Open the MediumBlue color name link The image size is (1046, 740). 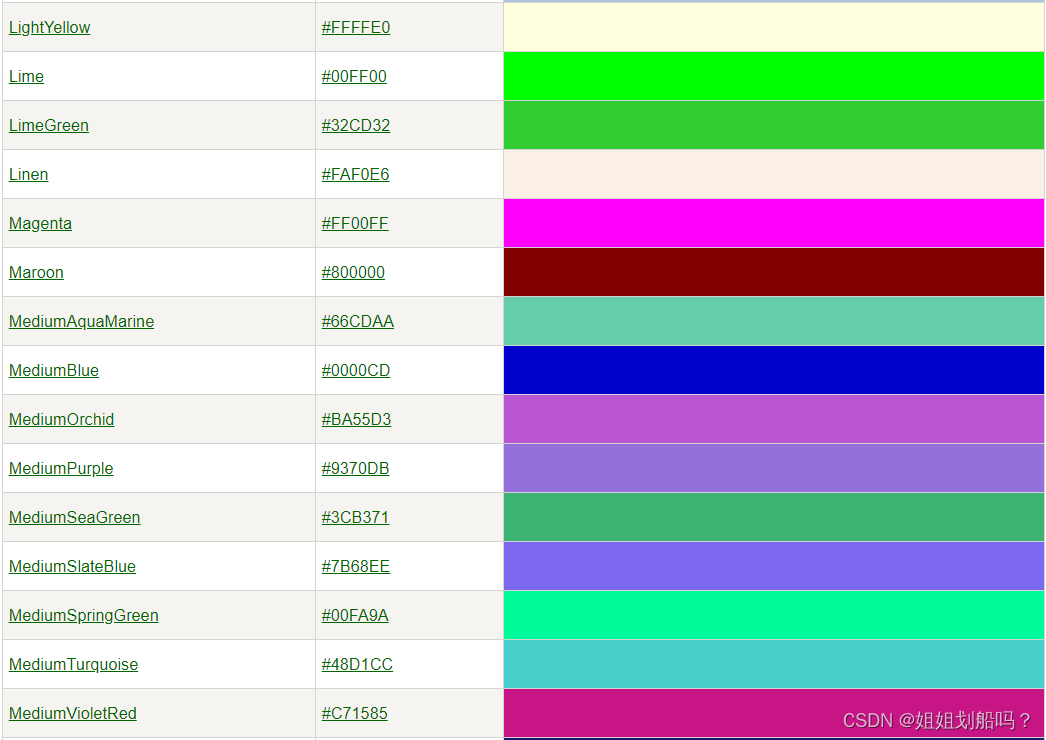tap(54, 370)
